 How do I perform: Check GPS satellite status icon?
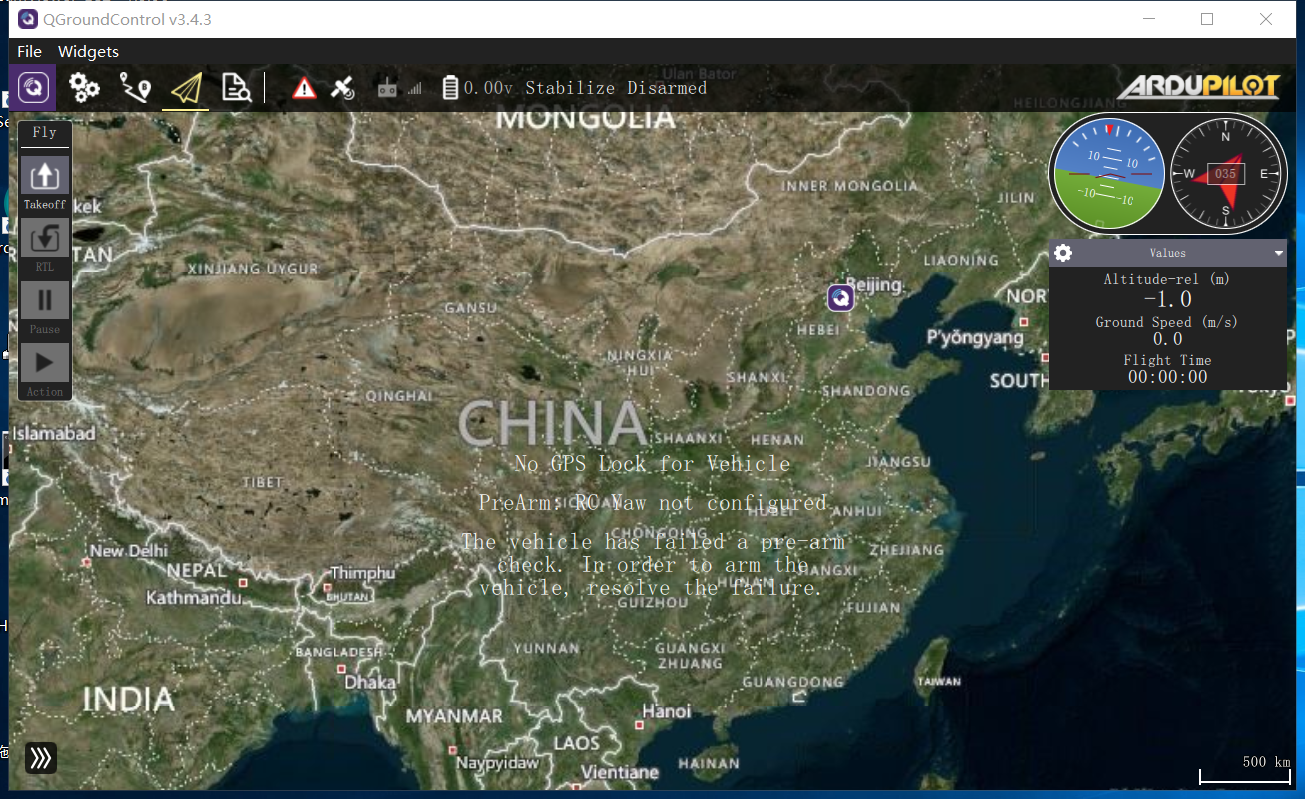[343, 88]
